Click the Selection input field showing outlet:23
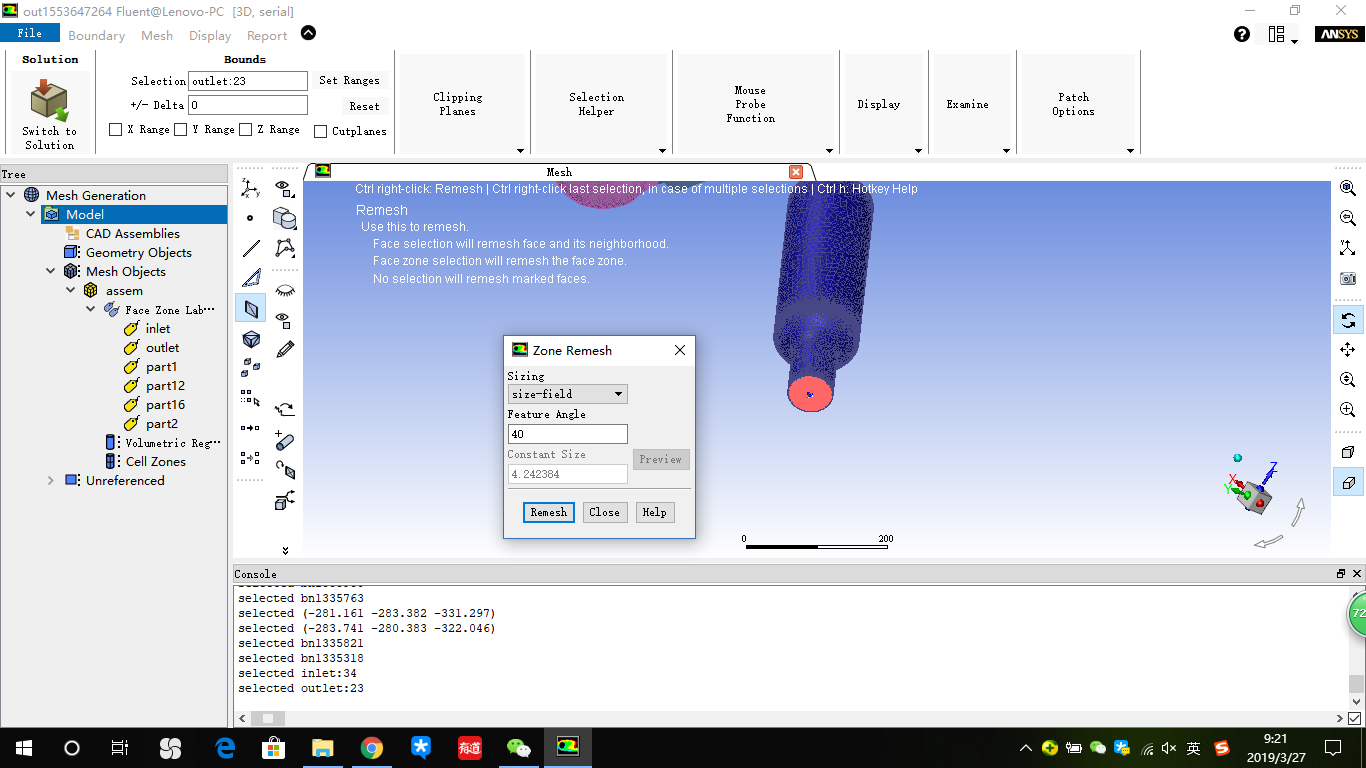This screenshot has width=1366, height=768. pos(247,81)
